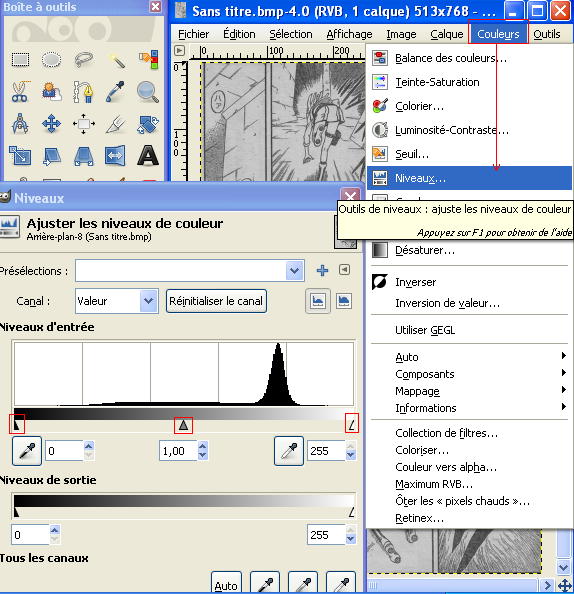Open the Outils menu

[547, 34]
